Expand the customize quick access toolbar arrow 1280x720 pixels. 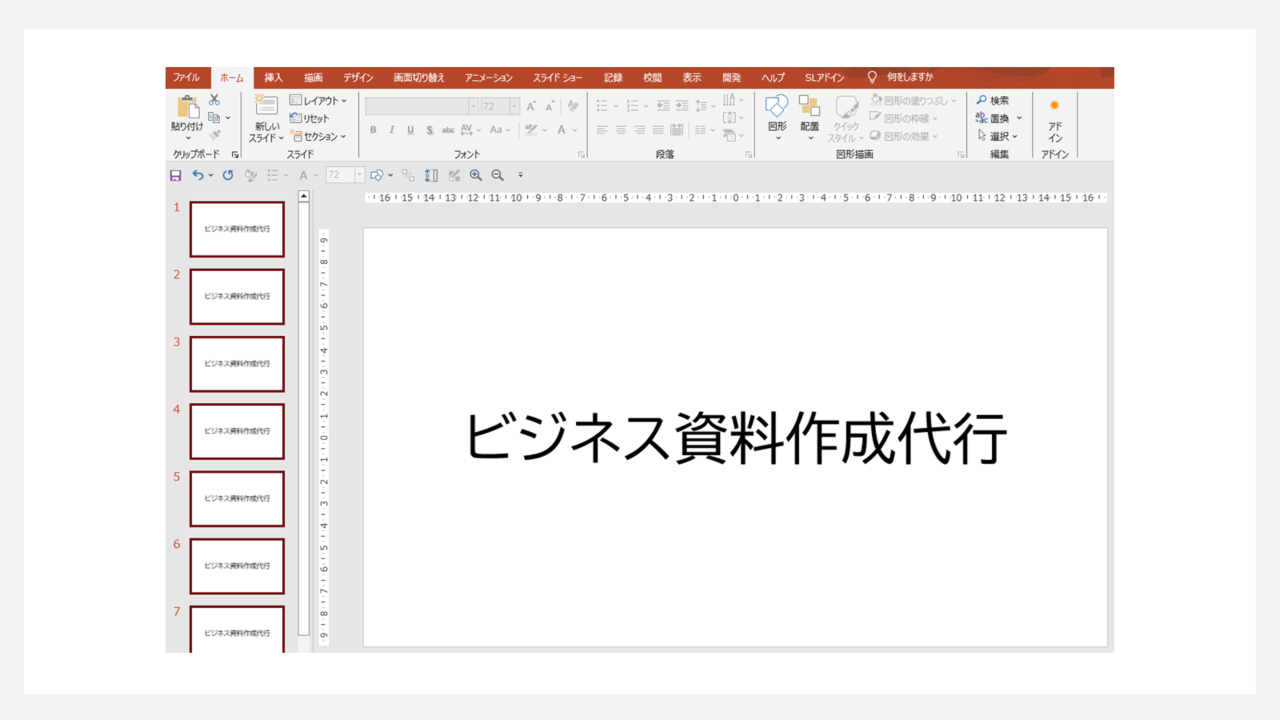520,175
